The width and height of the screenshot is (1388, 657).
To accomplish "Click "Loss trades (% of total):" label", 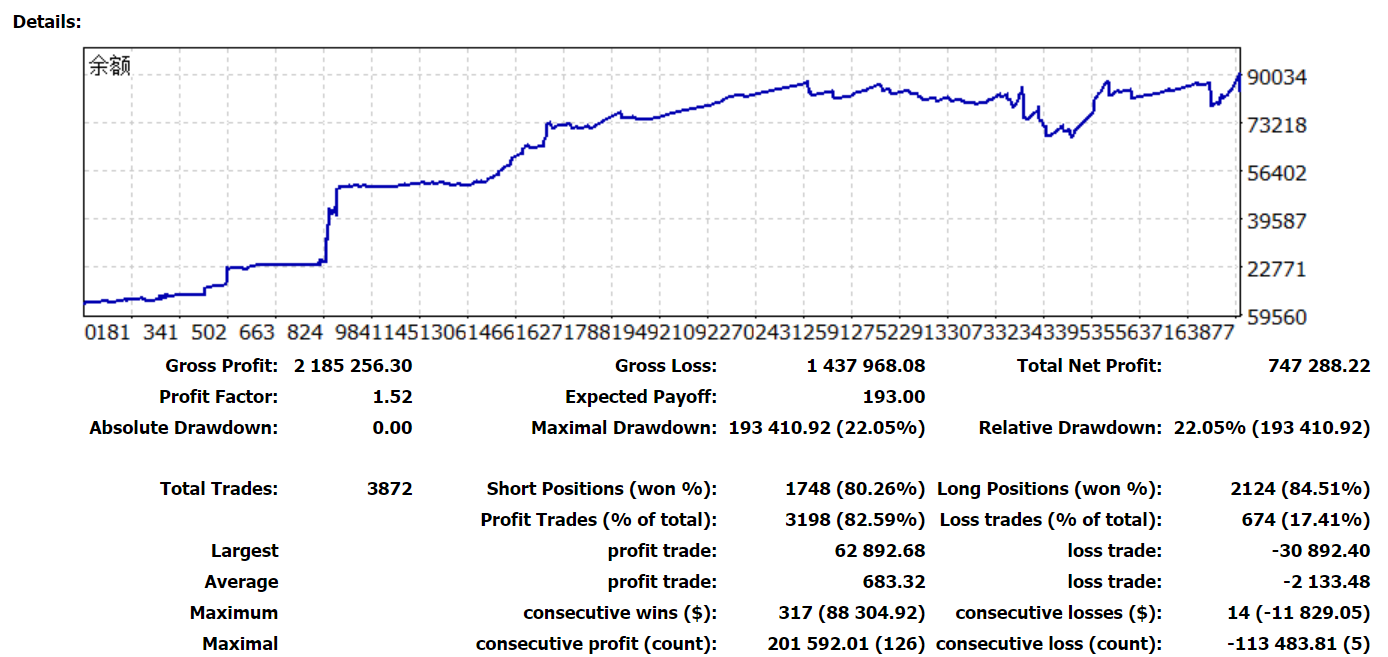I will point(1051,520).
